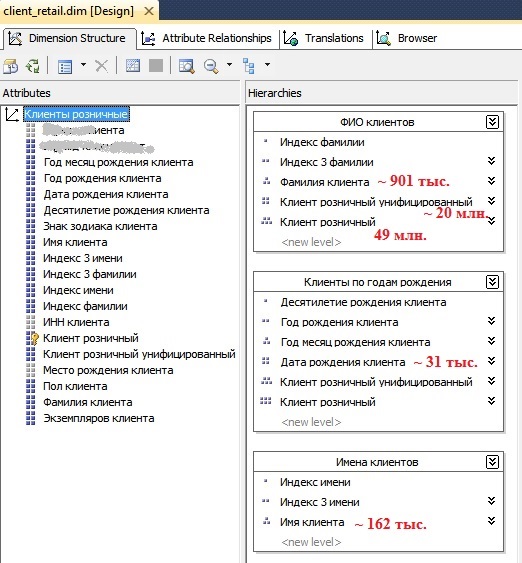Open the Browser tab

click(409, 38)
